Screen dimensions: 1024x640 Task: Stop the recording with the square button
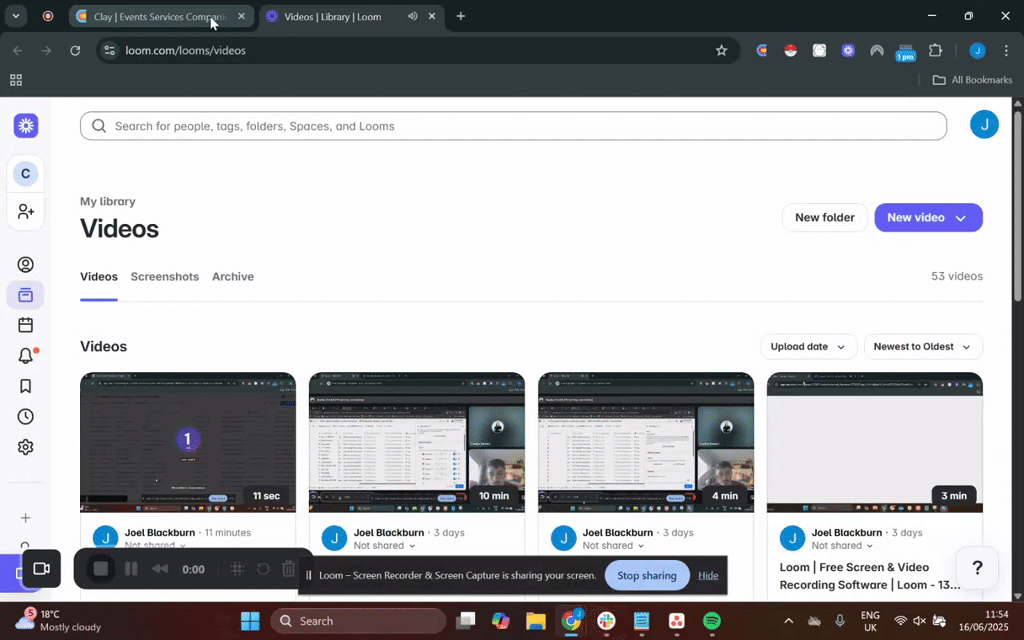[100, 569]
